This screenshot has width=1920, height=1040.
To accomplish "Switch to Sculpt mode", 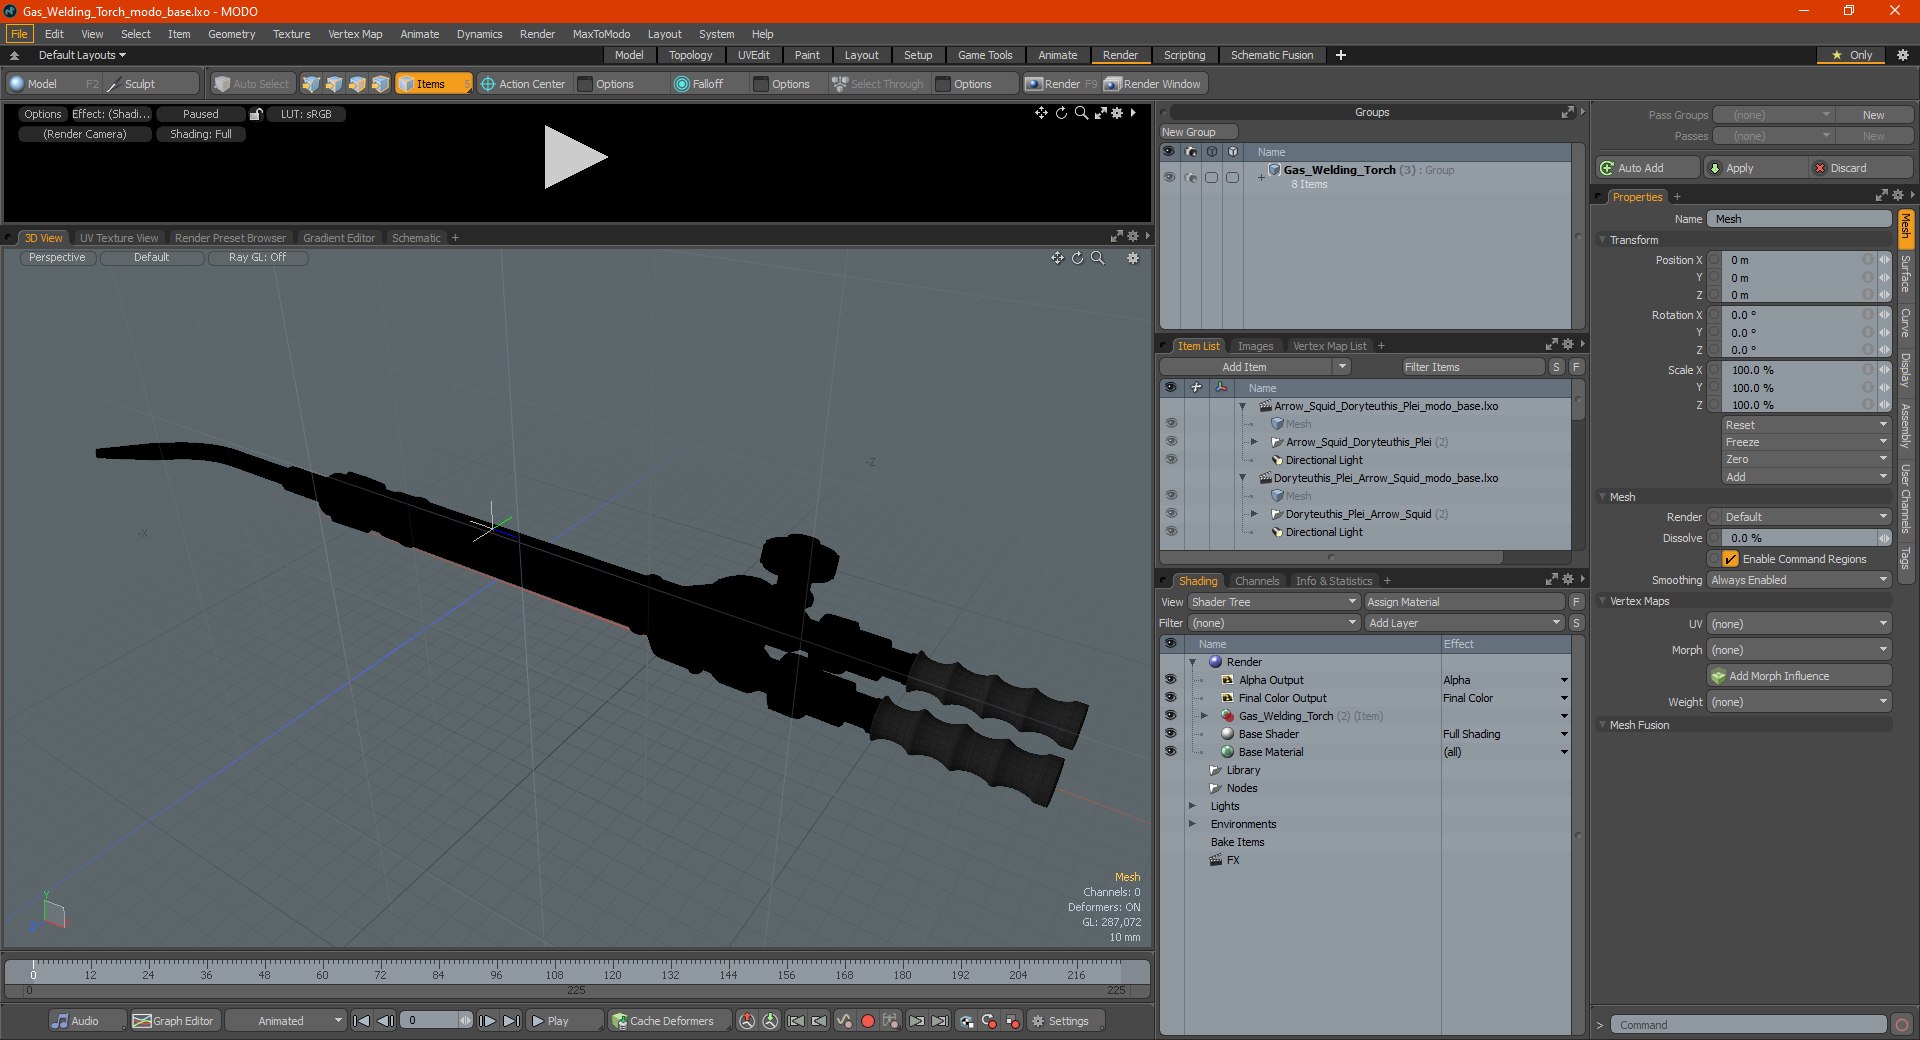I will coord(152,84).
